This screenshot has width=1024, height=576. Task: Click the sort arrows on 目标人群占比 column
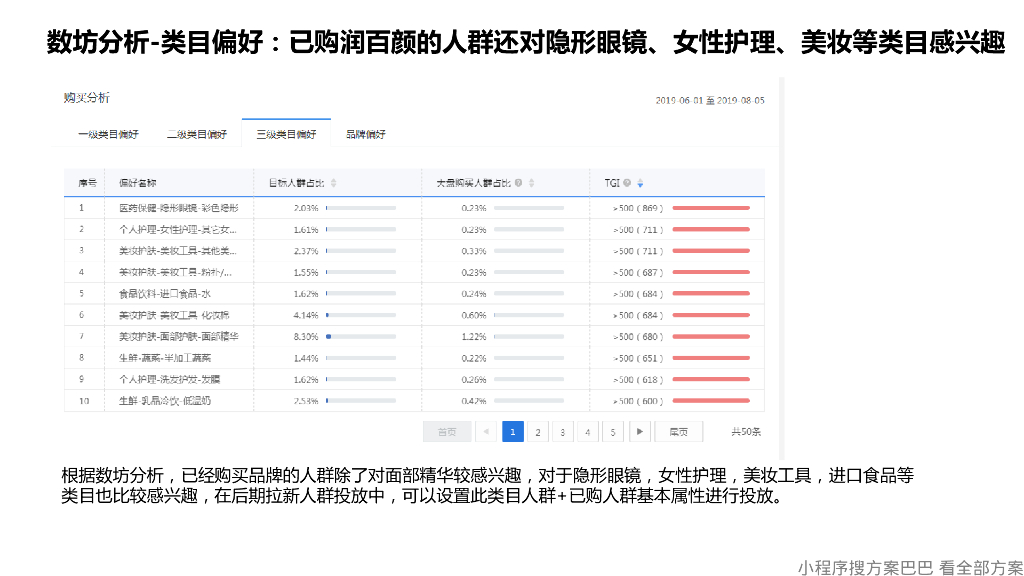click(334, 183)
